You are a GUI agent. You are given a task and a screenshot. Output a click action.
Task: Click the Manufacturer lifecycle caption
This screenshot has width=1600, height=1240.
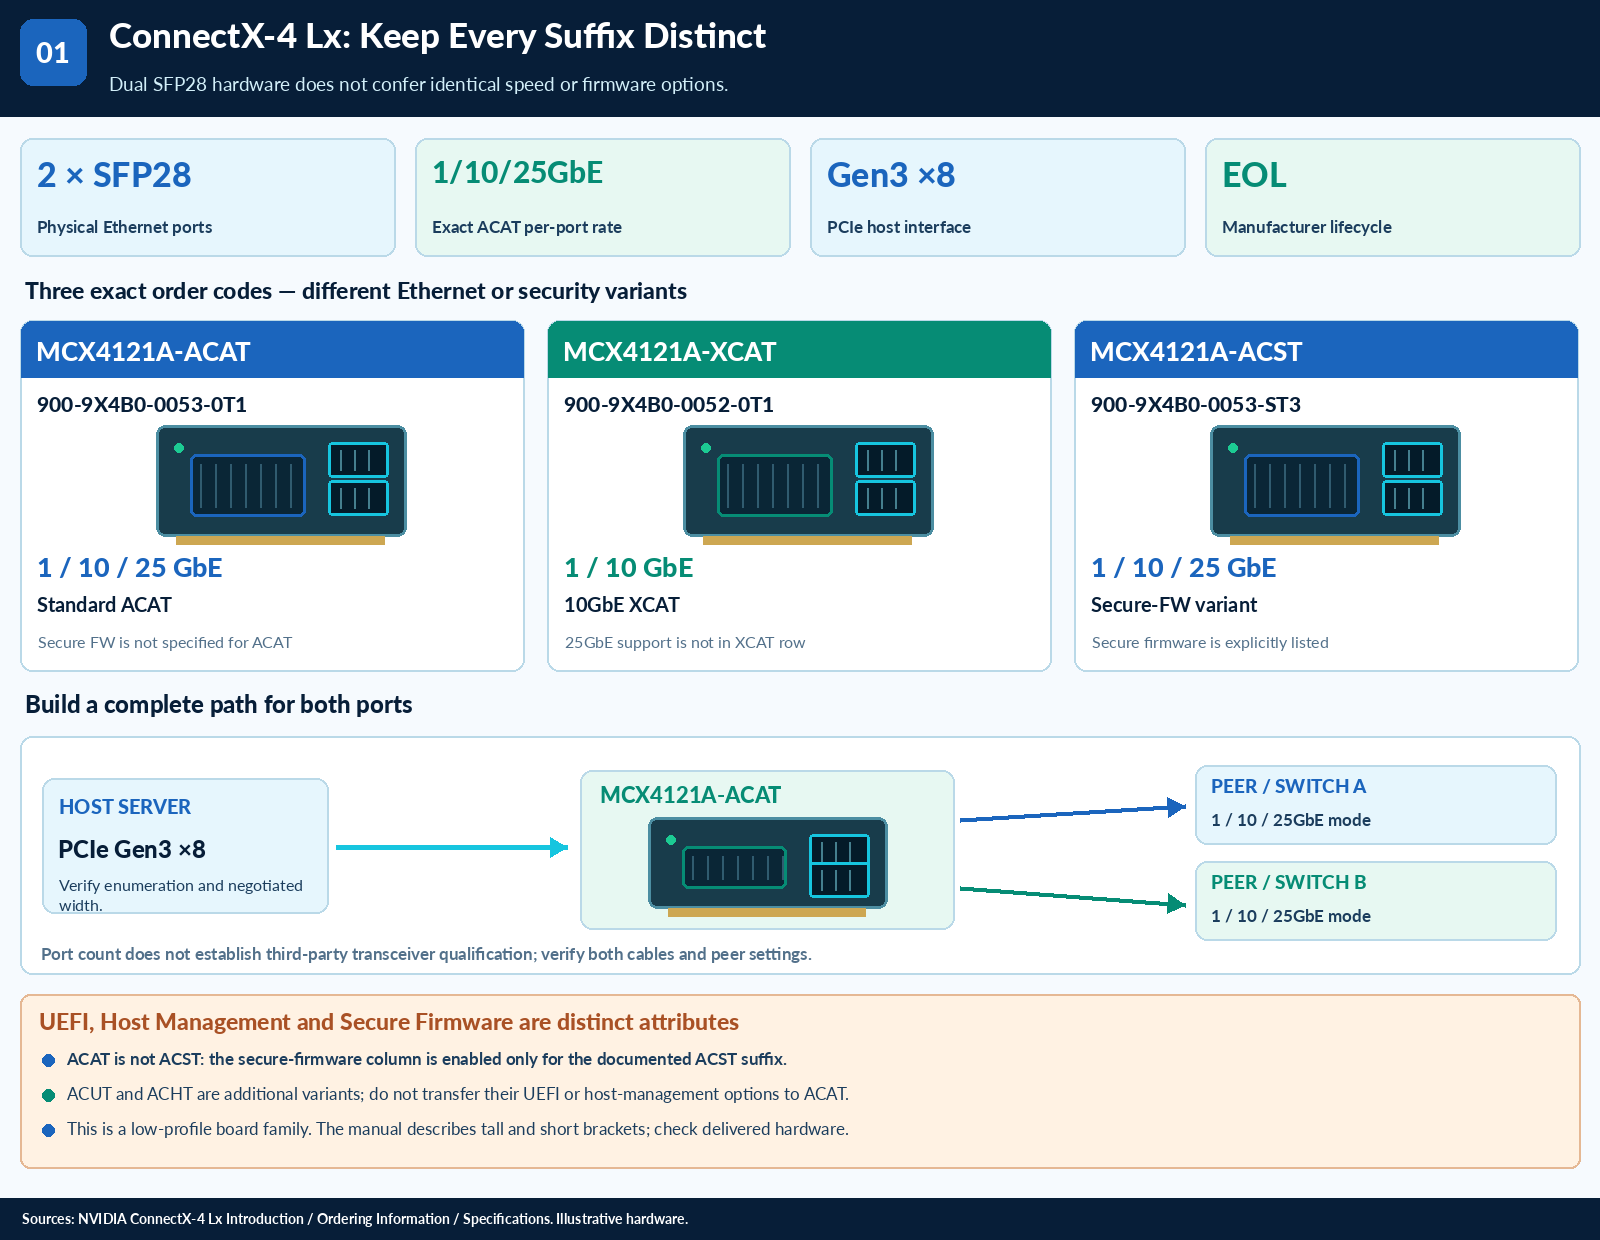(1307, 227)
